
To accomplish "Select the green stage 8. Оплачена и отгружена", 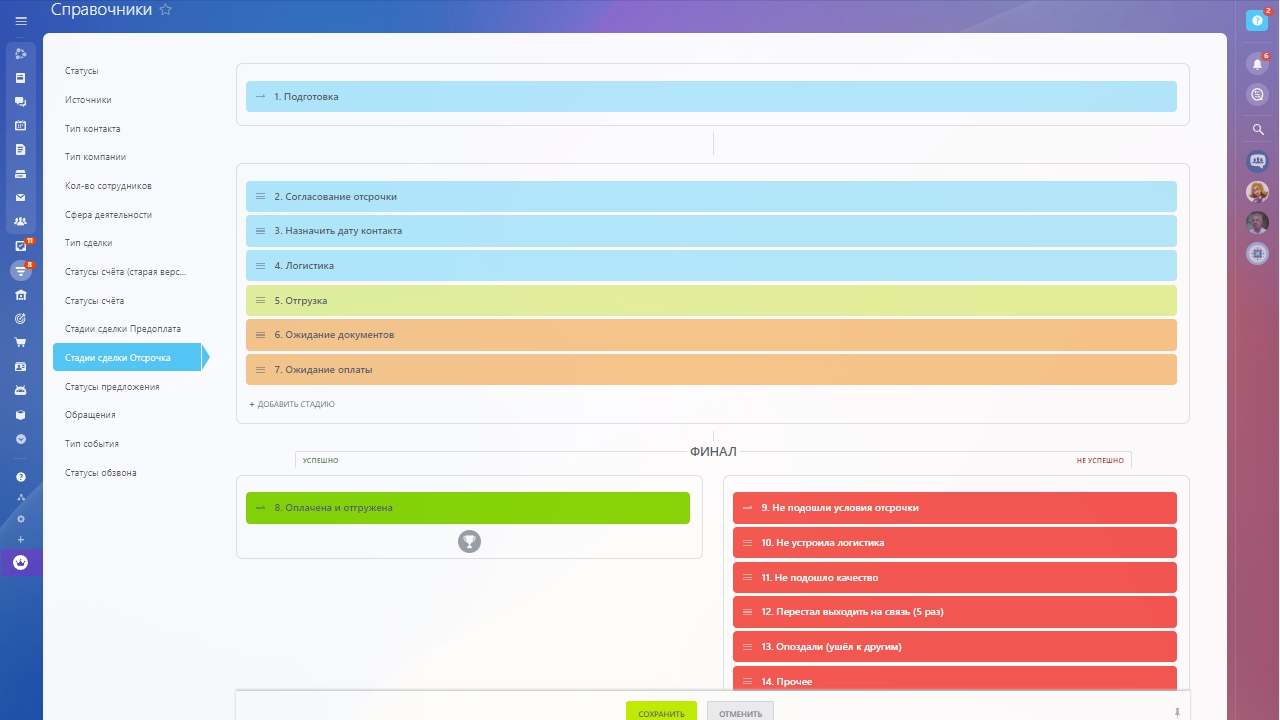I will (x=468, y=508).
